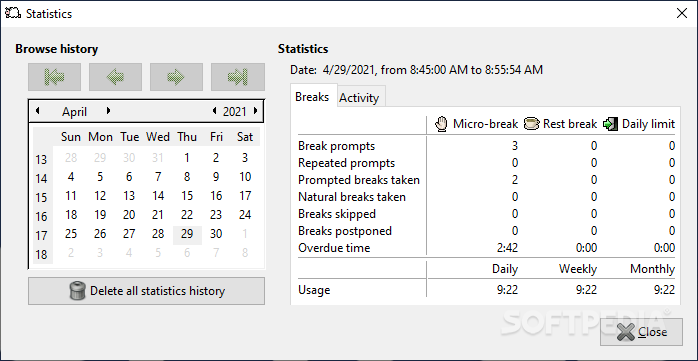This screenshot has height=361, width=698.
Task: Click the Monthly usage value 9:22
Action: (664, 290)
